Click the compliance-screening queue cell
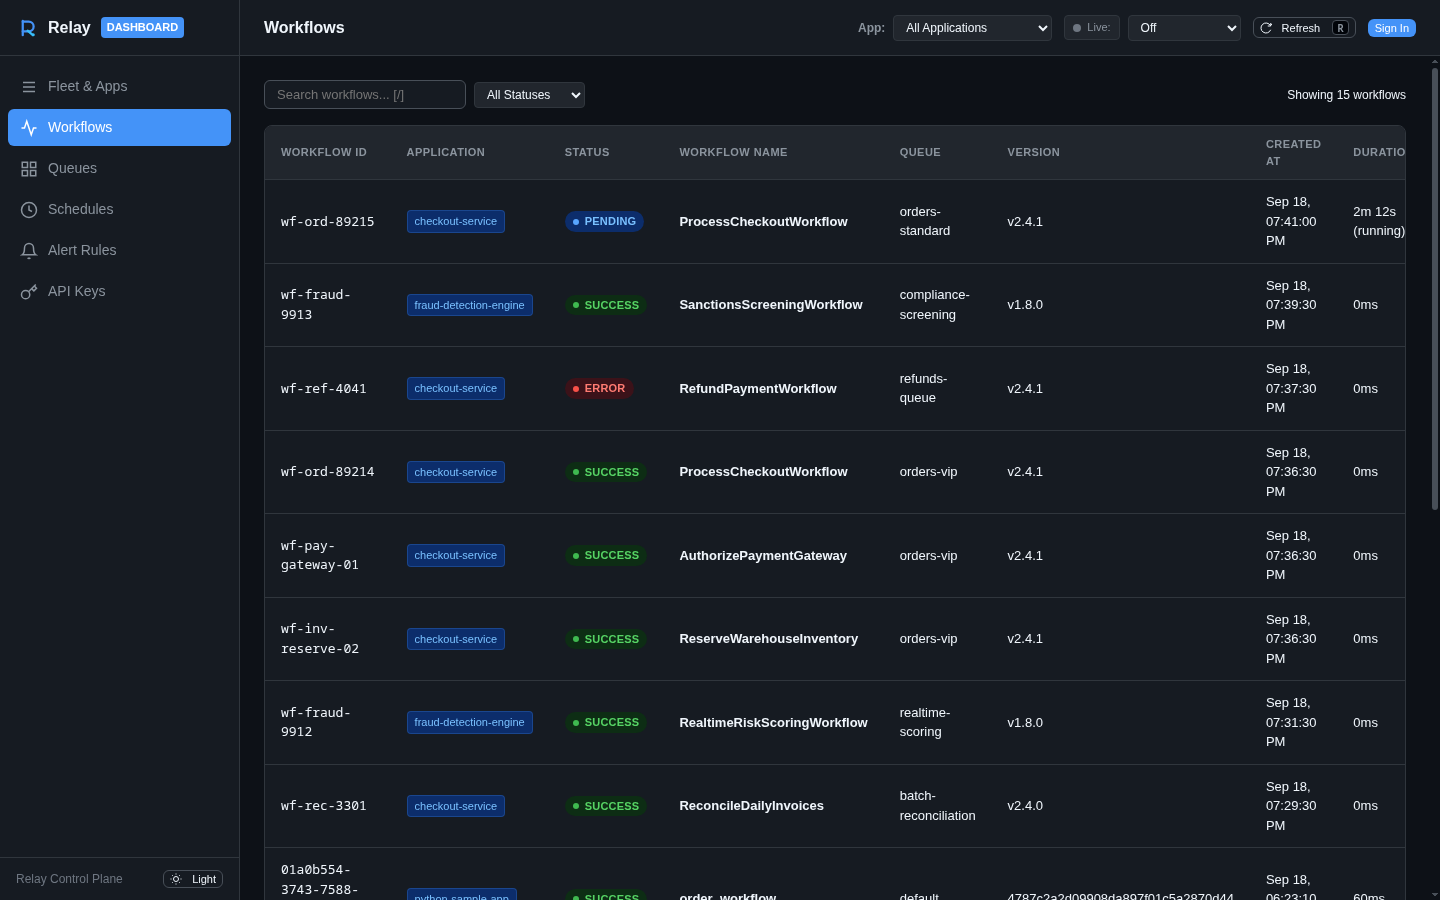This screenshot has height=900, width=1440. [x=935, y=305]
